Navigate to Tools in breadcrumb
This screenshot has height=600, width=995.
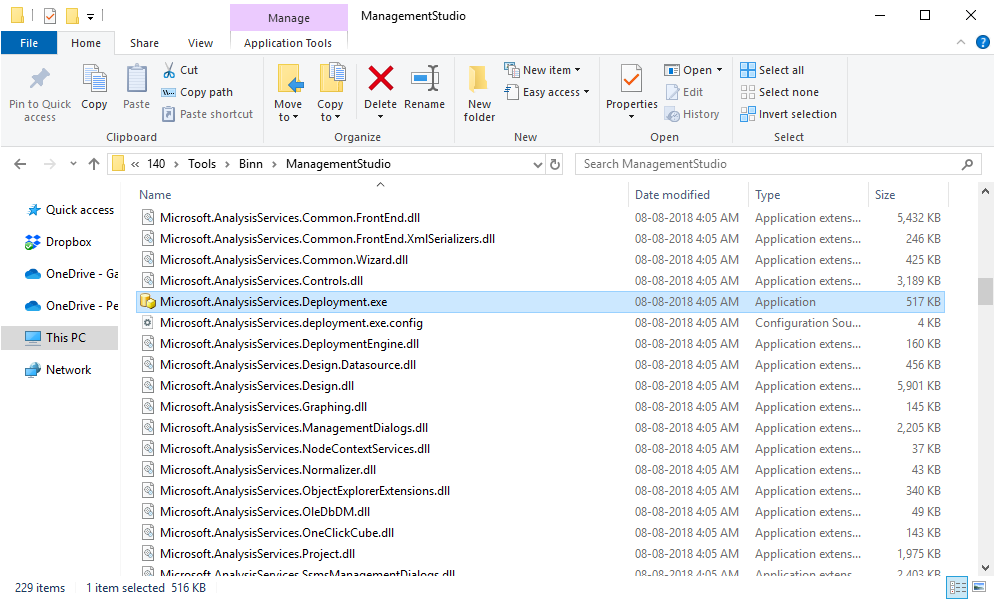pos(202,164)
